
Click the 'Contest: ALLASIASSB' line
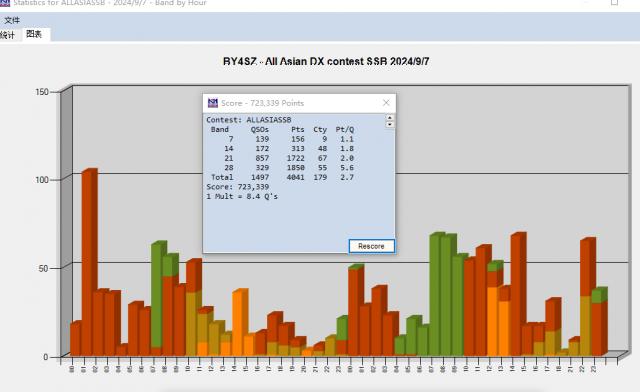click(249, 120)
